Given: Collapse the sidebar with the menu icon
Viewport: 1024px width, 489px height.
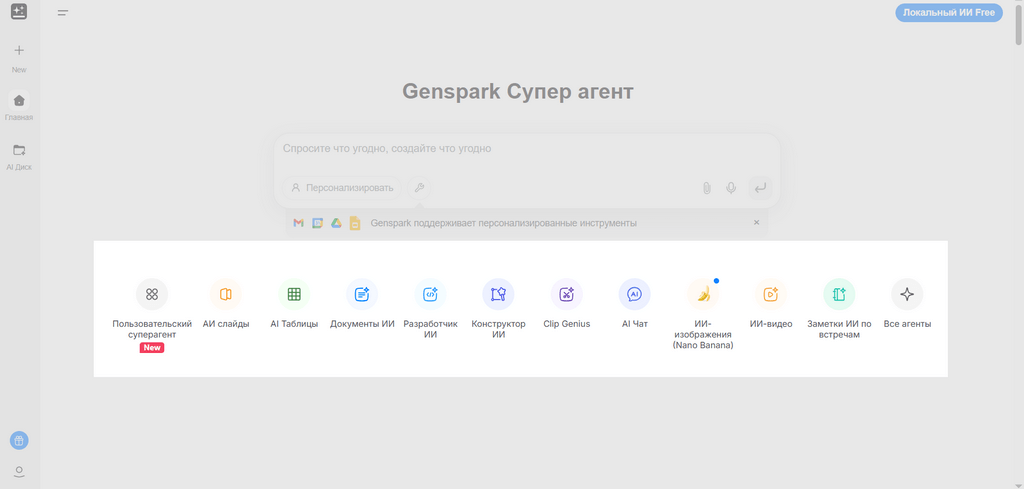Looking at the screenshot, I should pos(63,12).
